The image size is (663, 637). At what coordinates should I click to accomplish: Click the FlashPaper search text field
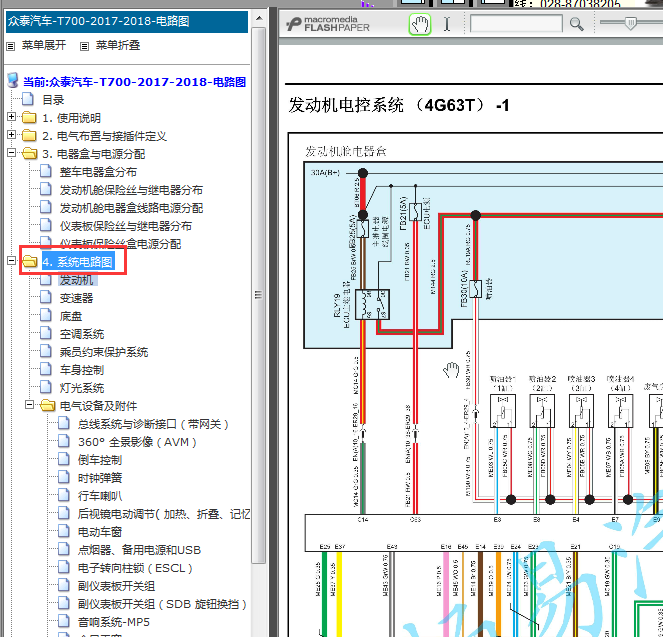(x=516, y=24)
